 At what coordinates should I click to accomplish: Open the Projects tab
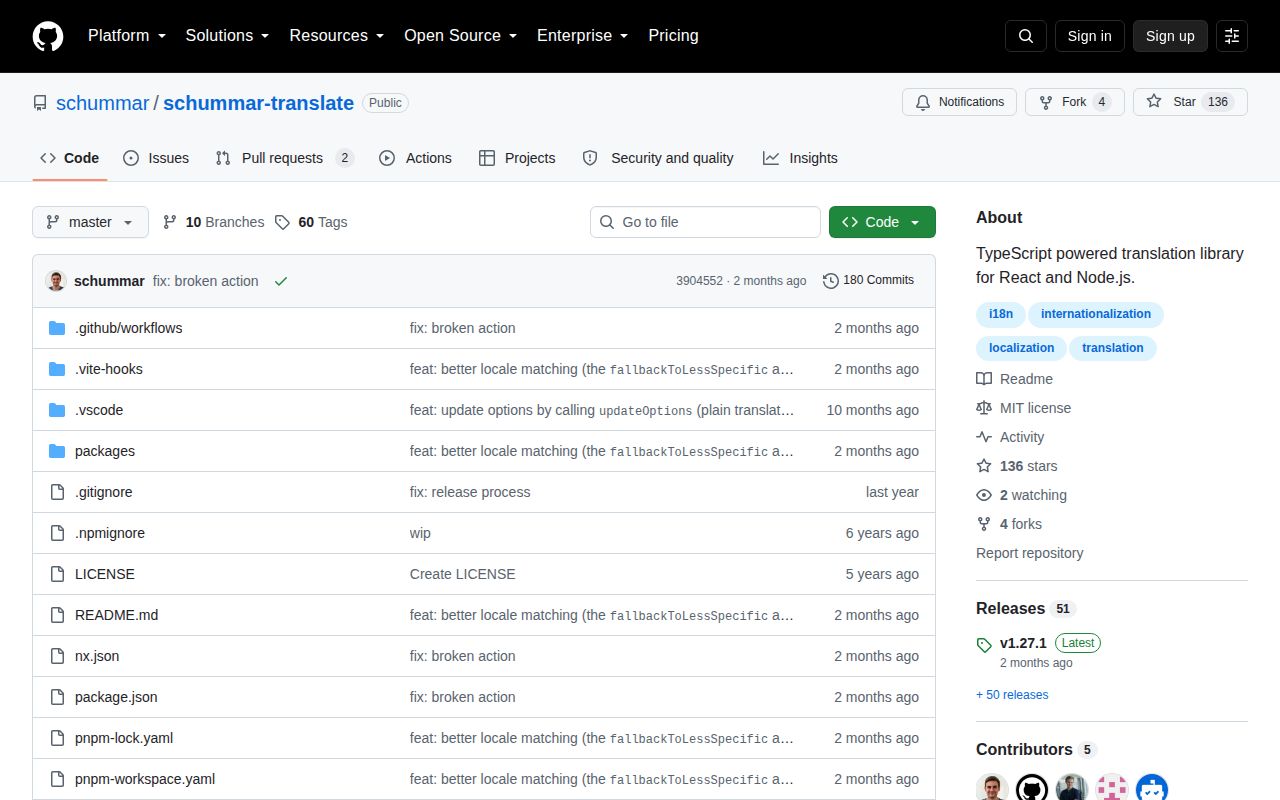(517, 158)
